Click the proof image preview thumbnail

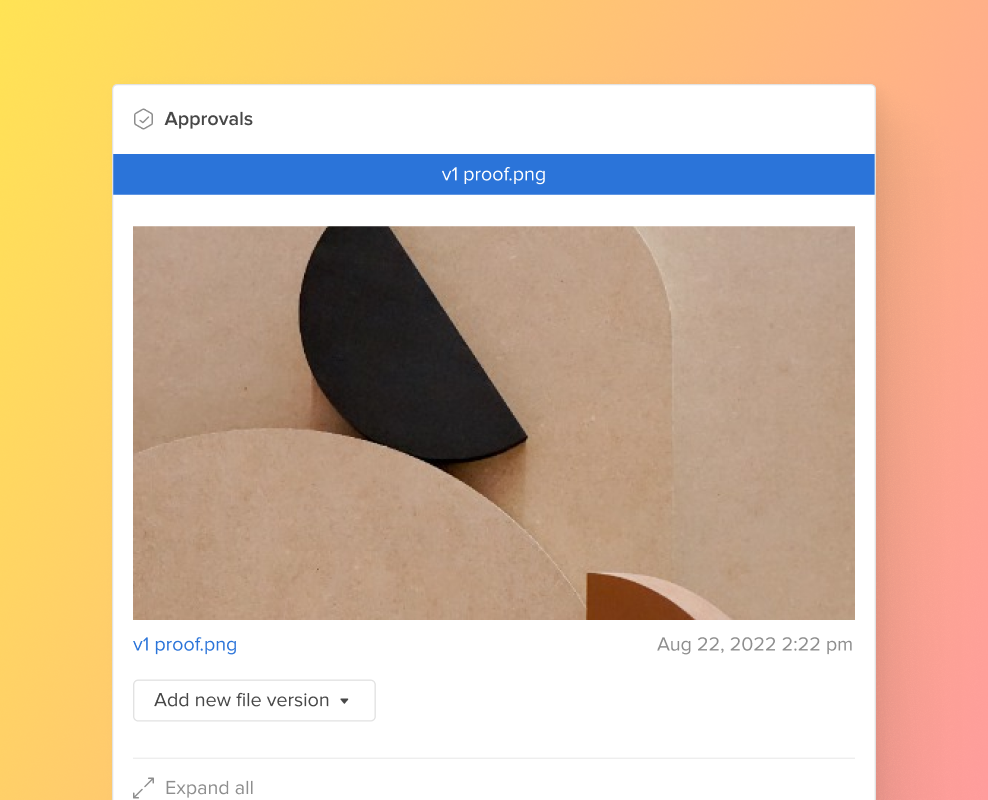(494, 423)
